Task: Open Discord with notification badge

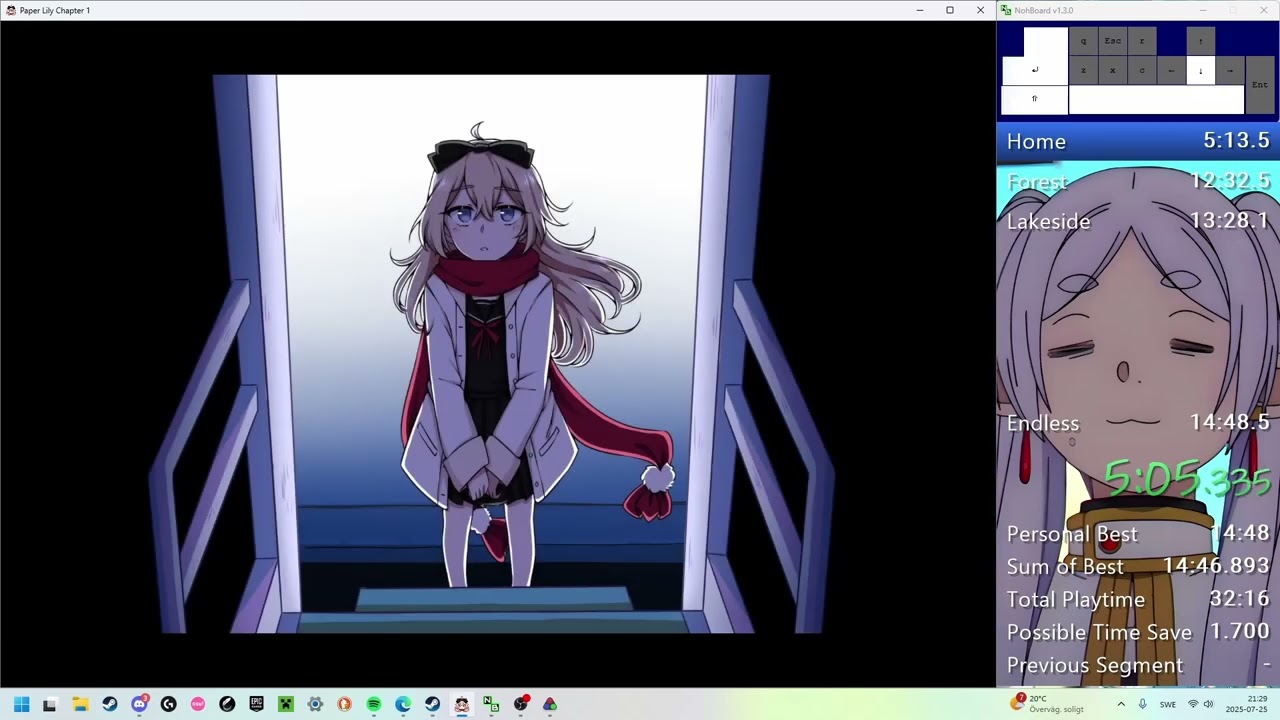Action: click(139, 704)
